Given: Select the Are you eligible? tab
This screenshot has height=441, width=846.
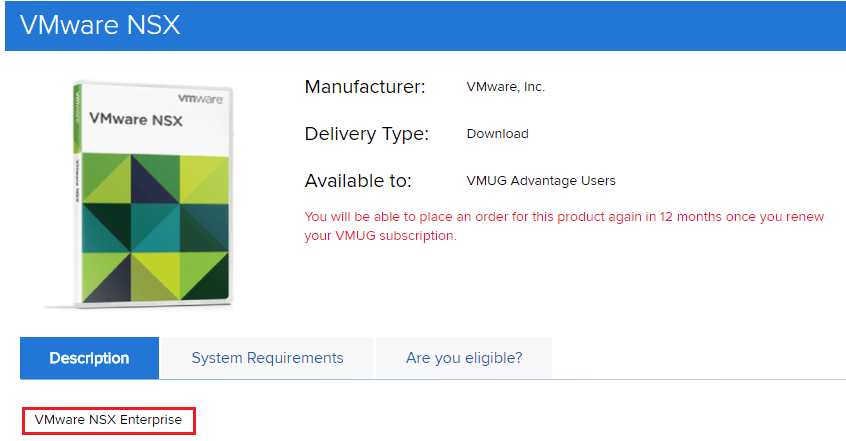Looking at the screenshot, I should tap(463, 358).
